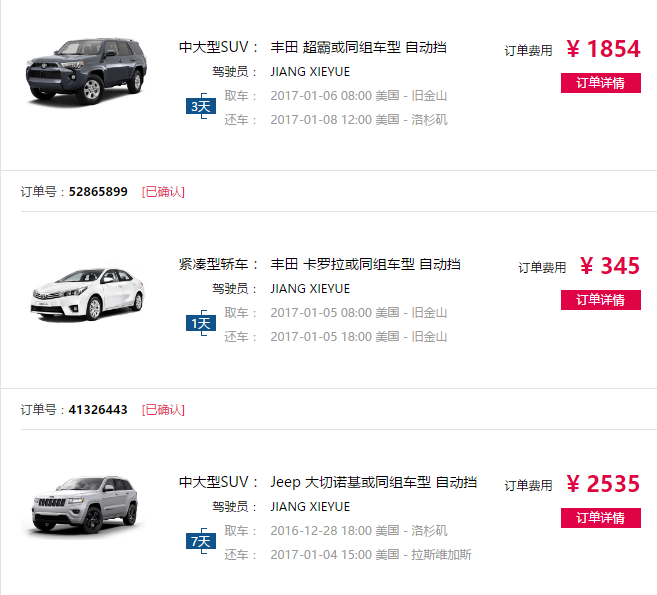Click 已确认 status of order 52865899
Screen dimensions: 657x595
tap(163, 191)
